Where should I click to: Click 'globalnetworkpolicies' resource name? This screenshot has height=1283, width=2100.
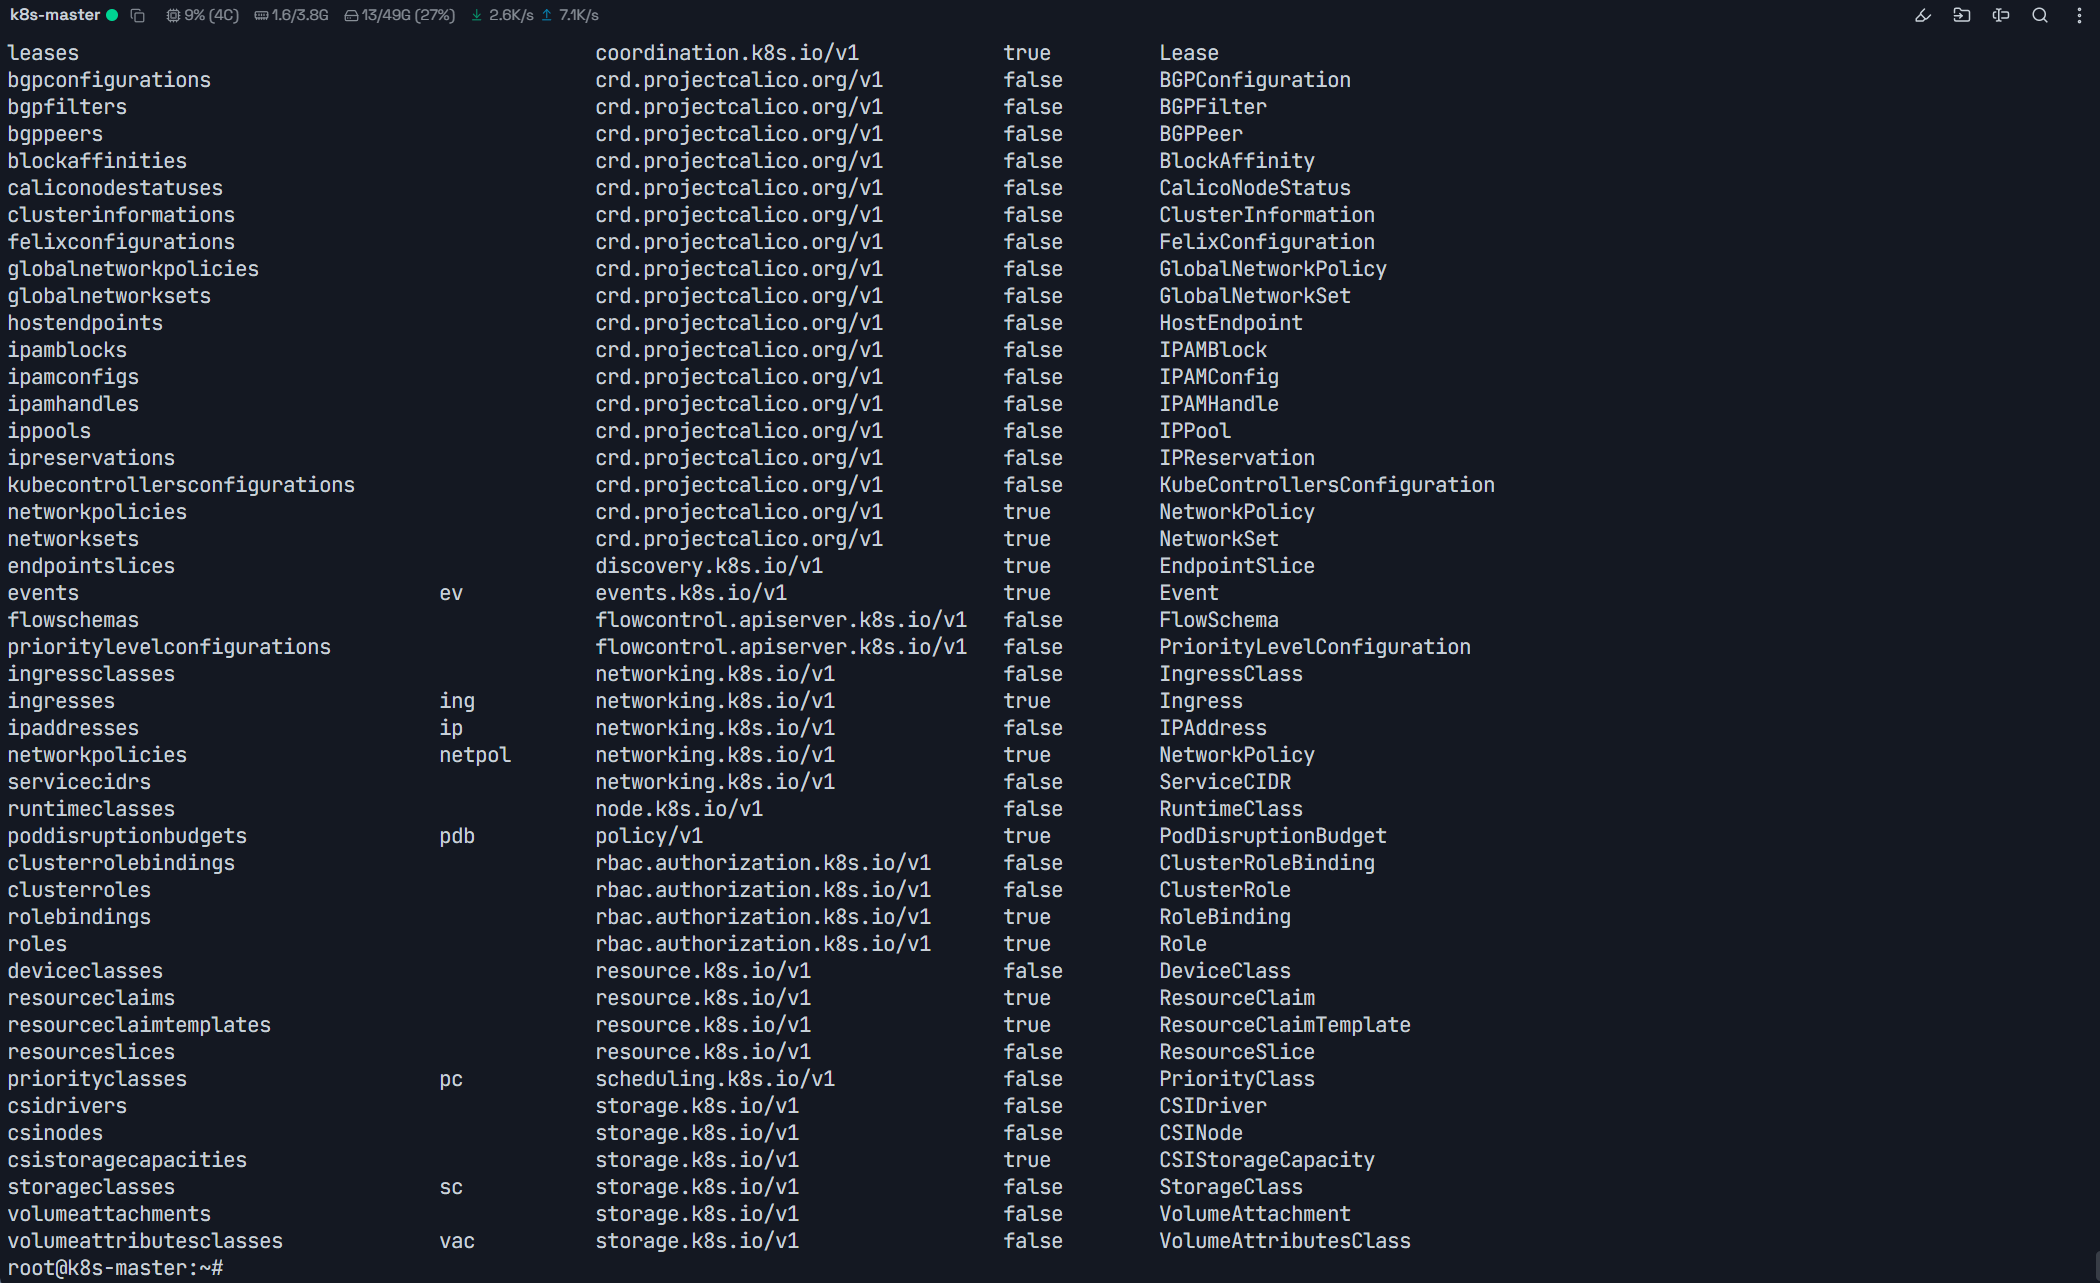tap(133, 269)
